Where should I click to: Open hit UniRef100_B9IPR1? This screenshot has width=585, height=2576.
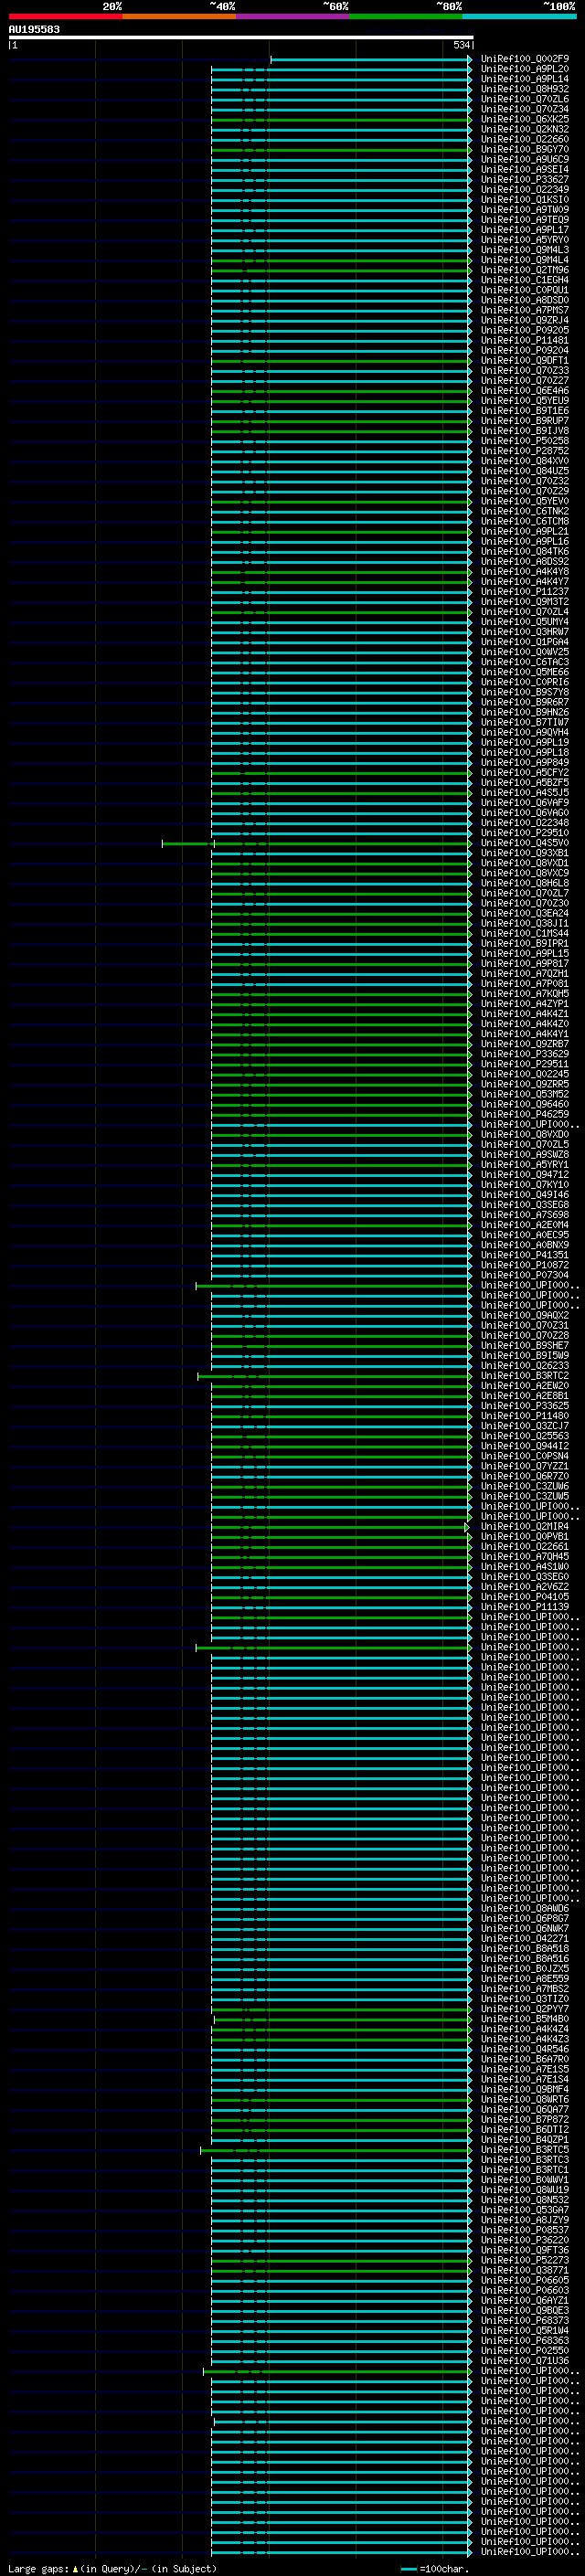525,944
